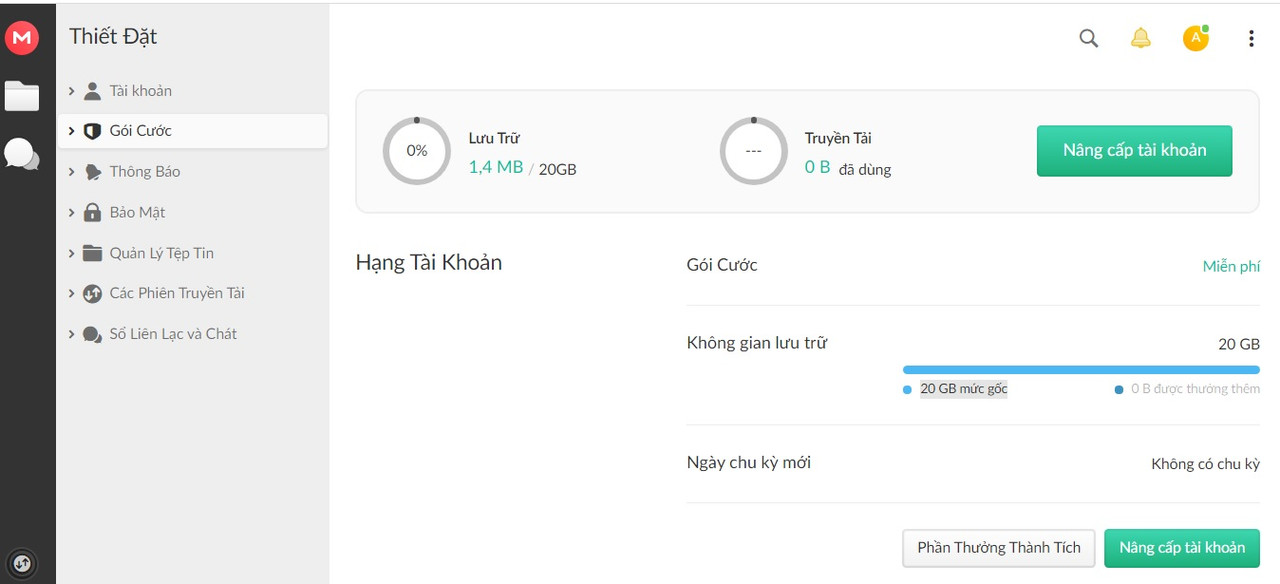Open notifications bell icon
The image size is (1280, 584).
(x=1140, y=38)
